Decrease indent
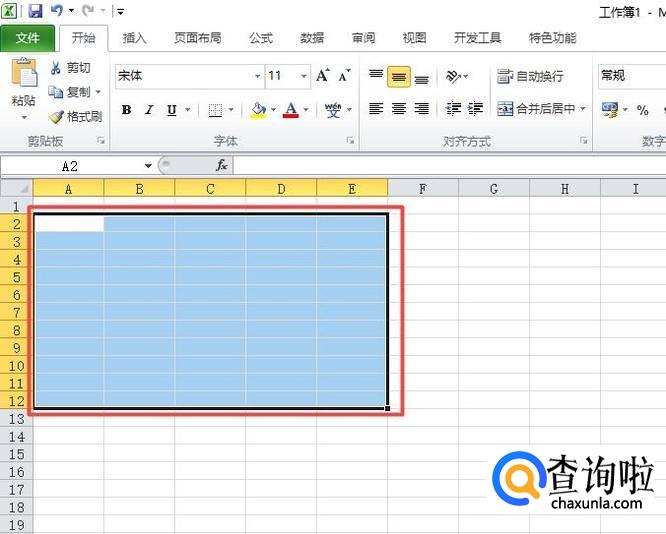Image resolution: width=666 pixels, height=534 pixels. tap(453, 109)
